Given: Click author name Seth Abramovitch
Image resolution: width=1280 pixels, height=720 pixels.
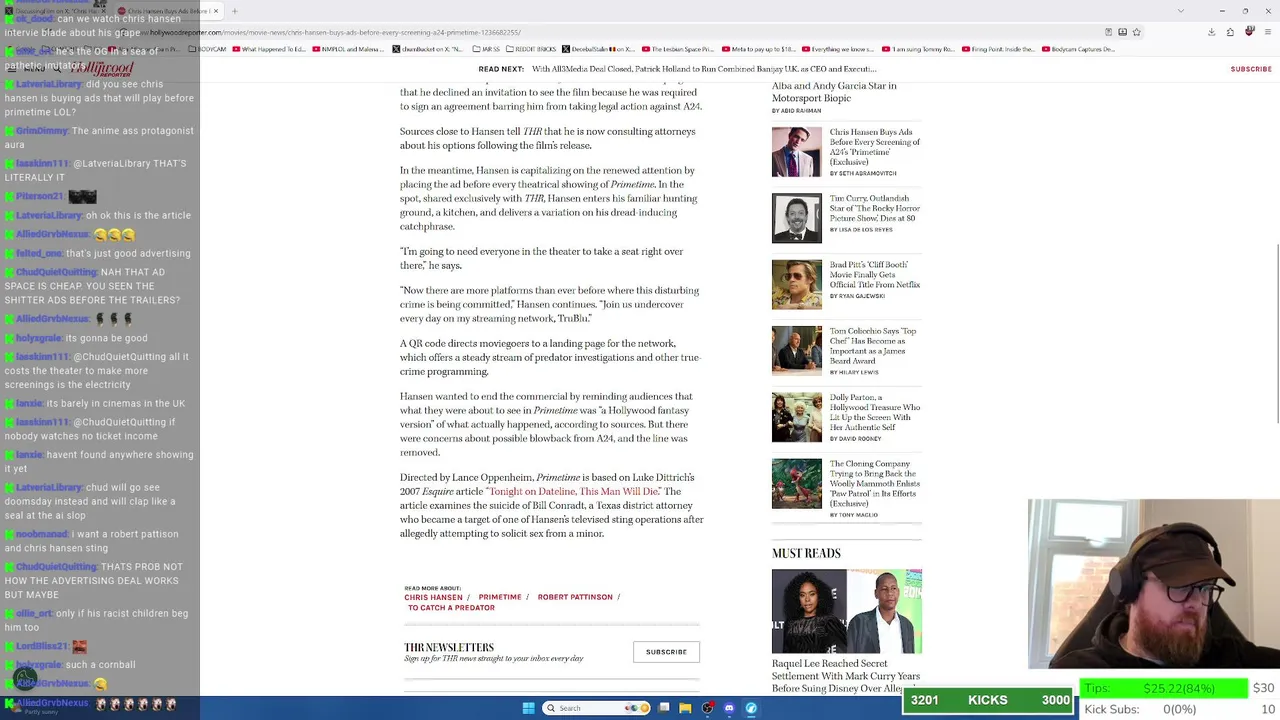Looking at the screenshot, I should [x=867, y=174].
